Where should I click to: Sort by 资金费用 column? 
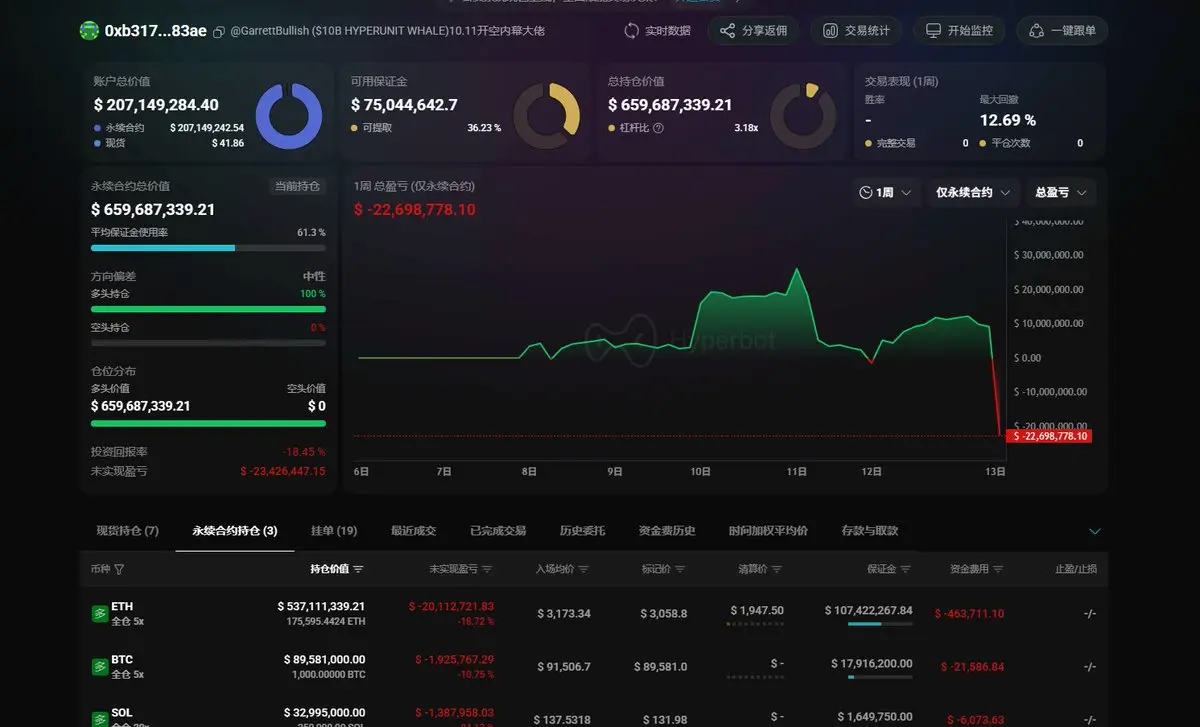click(977, 569)
